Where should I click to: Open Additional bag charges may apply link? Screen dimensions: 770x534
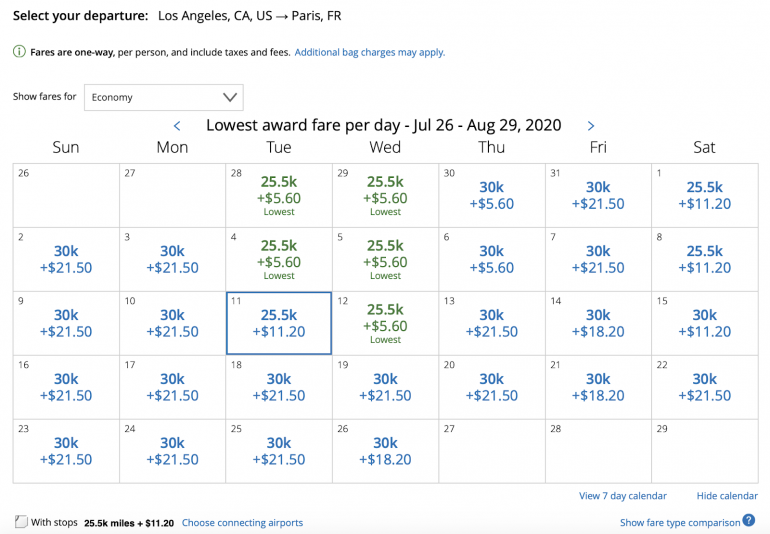370,52
